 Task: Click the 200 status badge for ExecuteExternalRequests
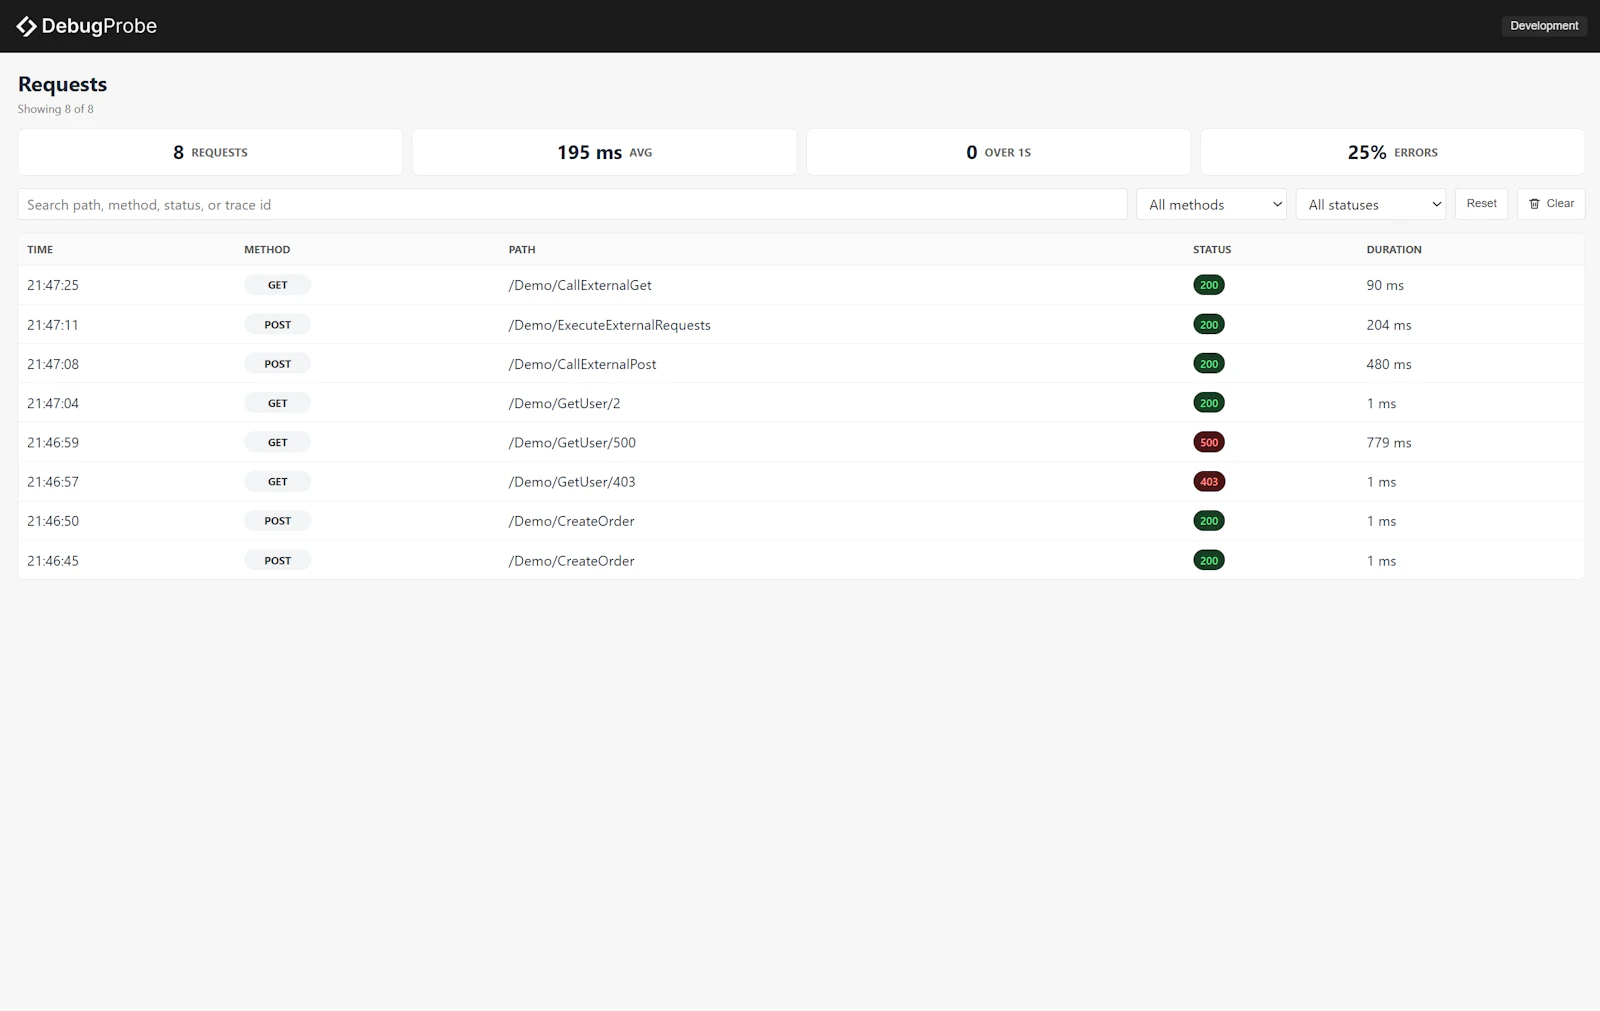[1209, 325]
